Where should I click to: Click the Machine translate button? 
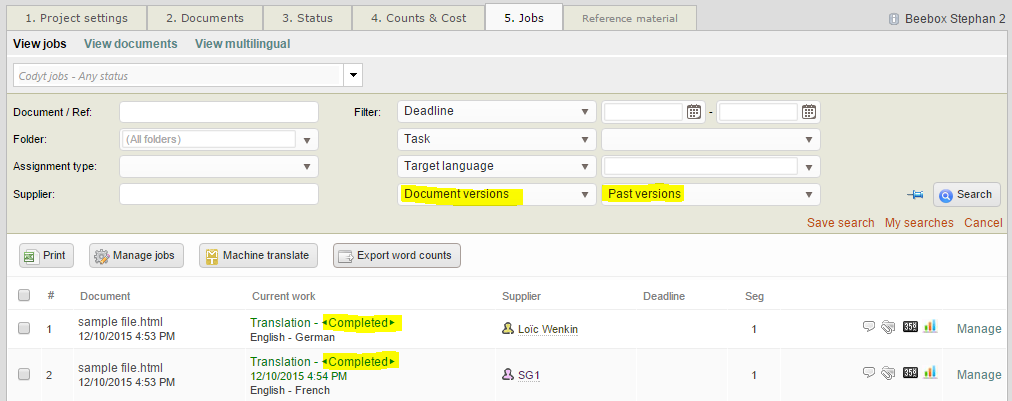point(259,256)
